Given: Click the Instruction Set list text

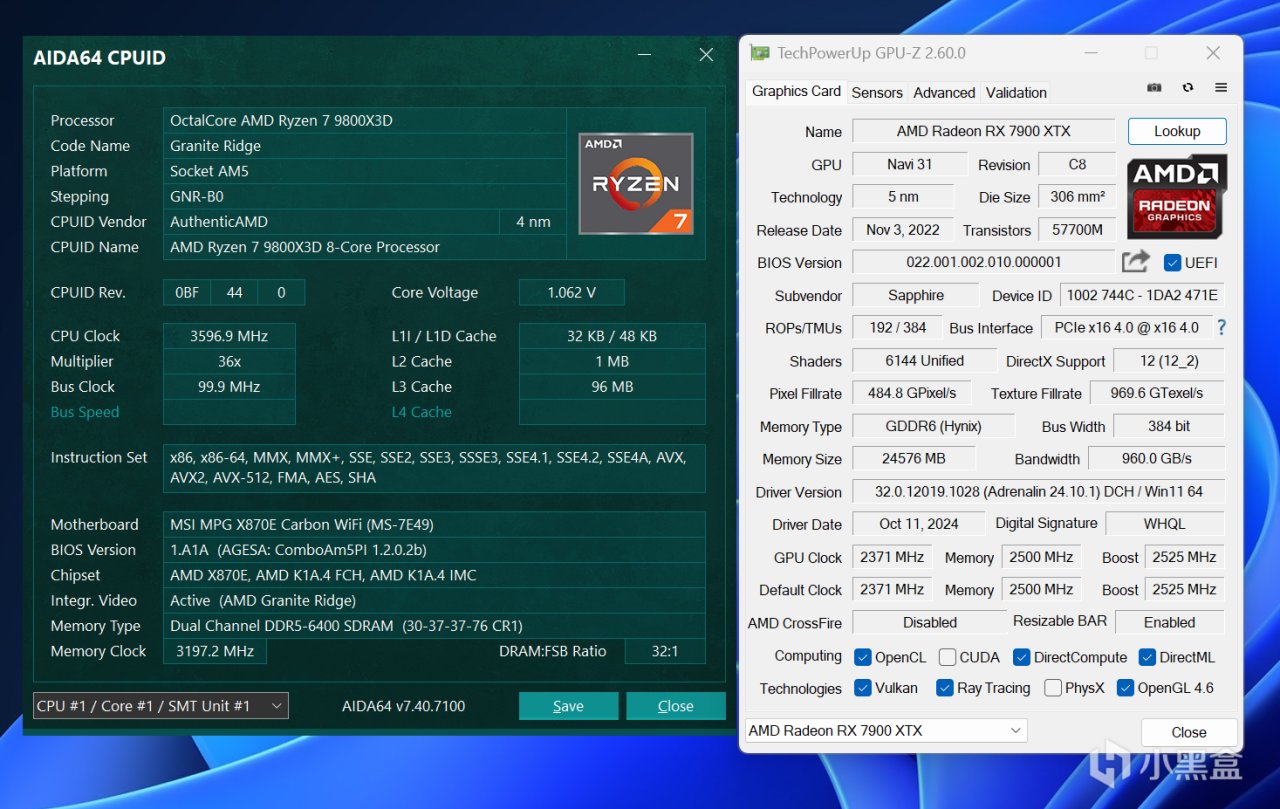Looking at the screenshot, I should click(434, 468).
